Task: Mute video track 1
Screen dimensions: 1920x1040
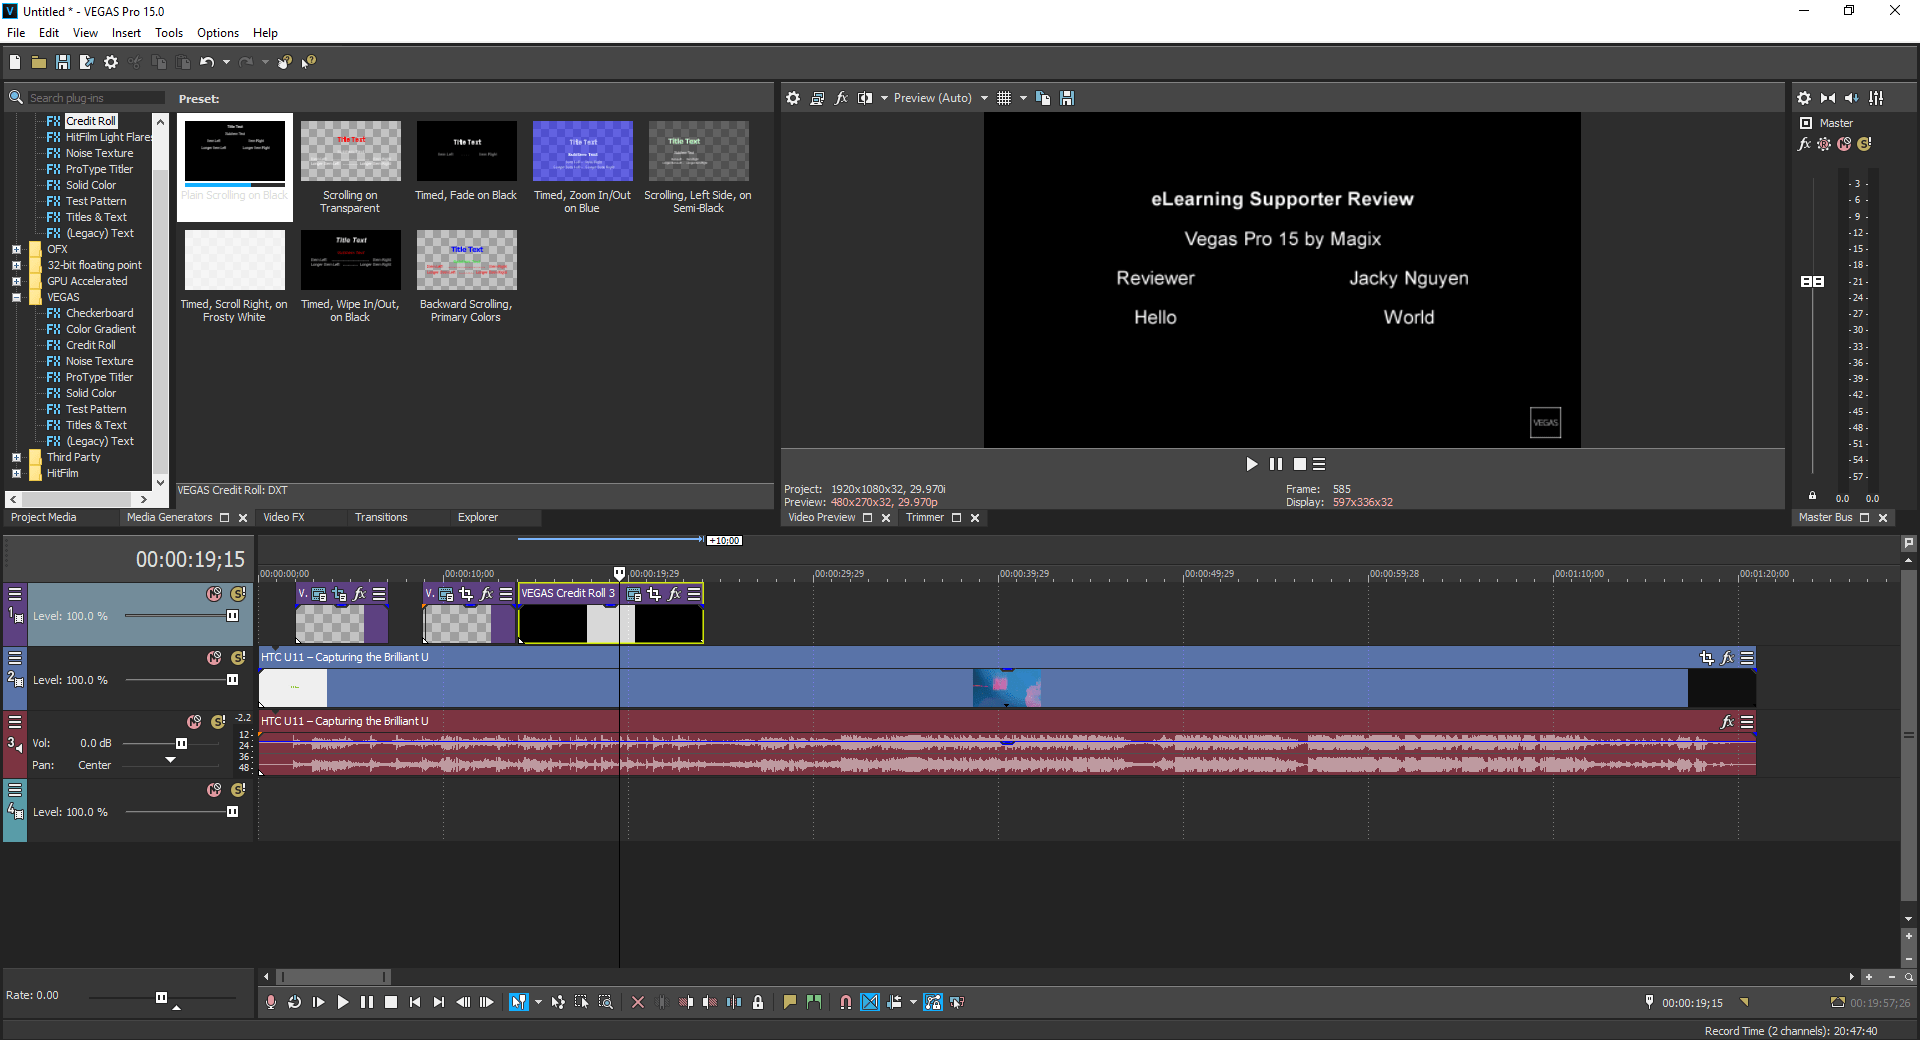Action: pyautogui.click(x=214, y=594)
